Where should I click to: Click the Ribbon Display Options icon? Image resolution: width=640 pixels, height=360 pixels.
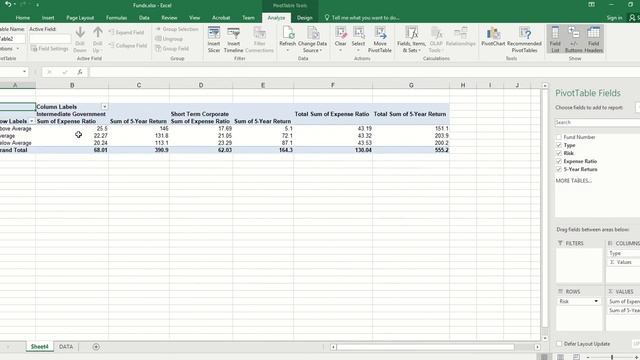point(591,4)
